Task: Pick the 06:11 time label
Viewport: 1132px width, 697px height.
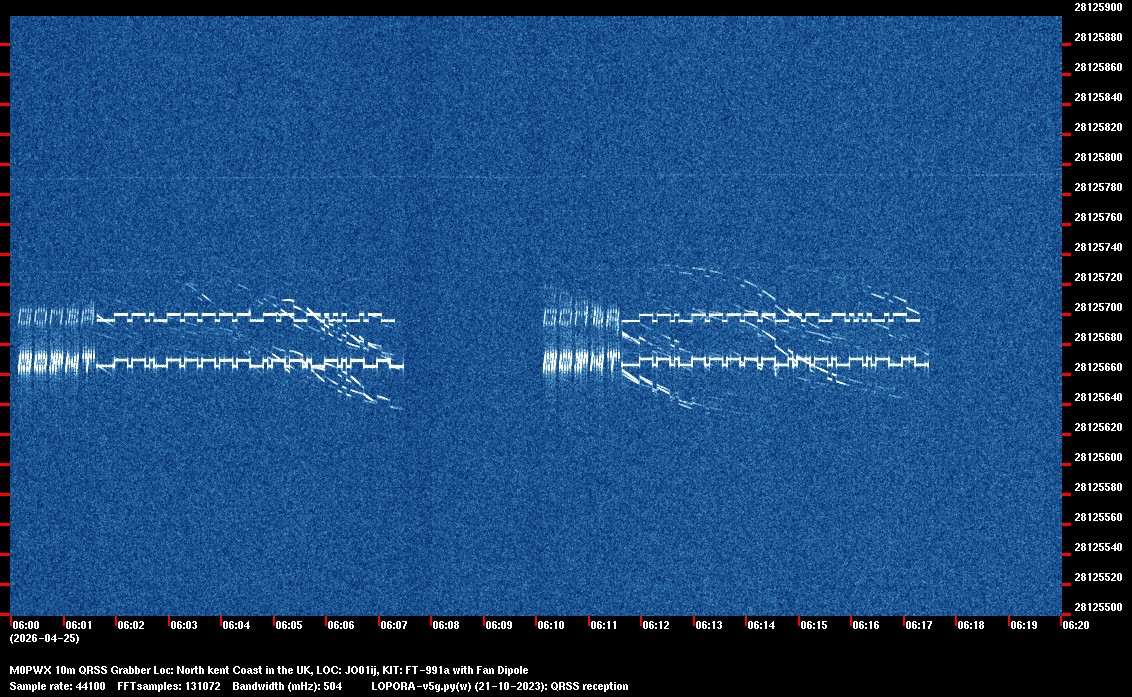Action: click(604, 625)
